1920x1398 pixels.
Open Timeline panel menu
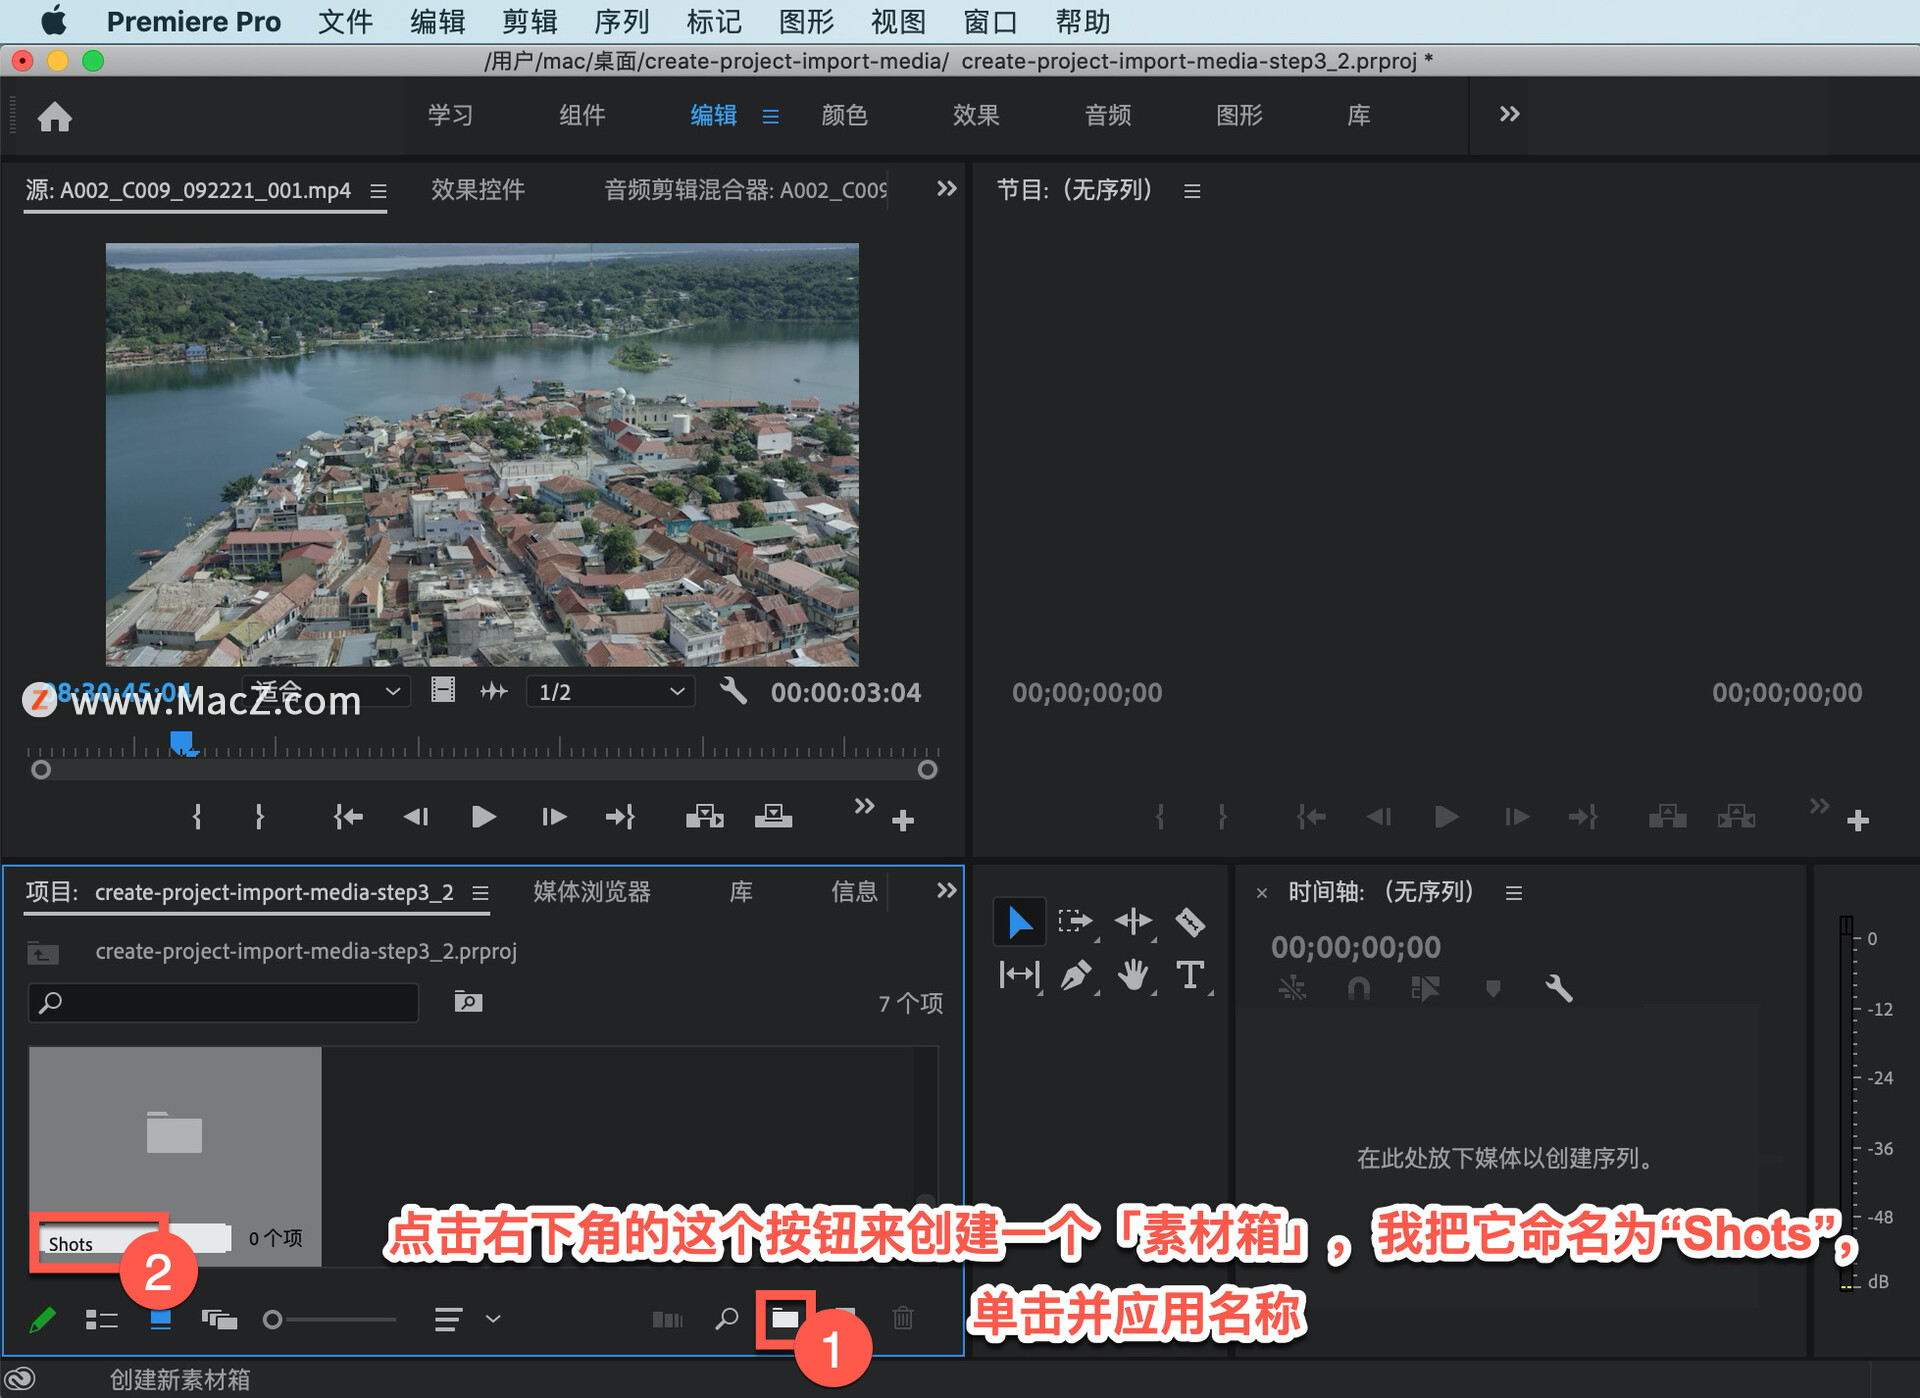pyautogui.click(x=1514, y=892)
